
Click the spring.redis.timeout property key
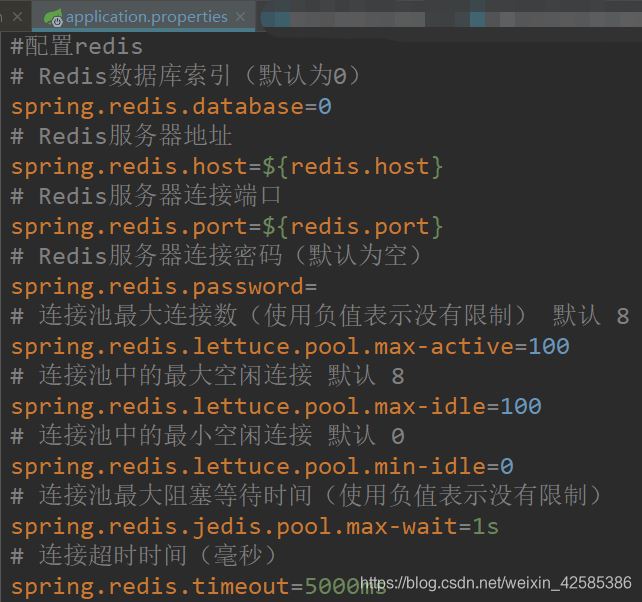pyautogui.click(x=149, y=587)
